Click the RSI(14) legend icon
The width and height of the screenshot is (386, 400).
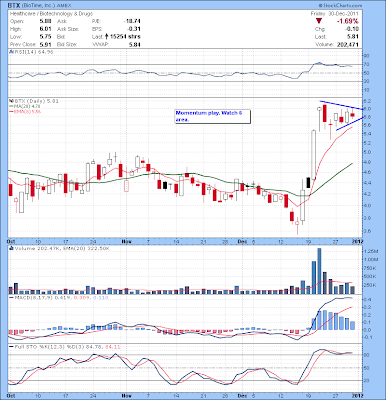point(11,52)
